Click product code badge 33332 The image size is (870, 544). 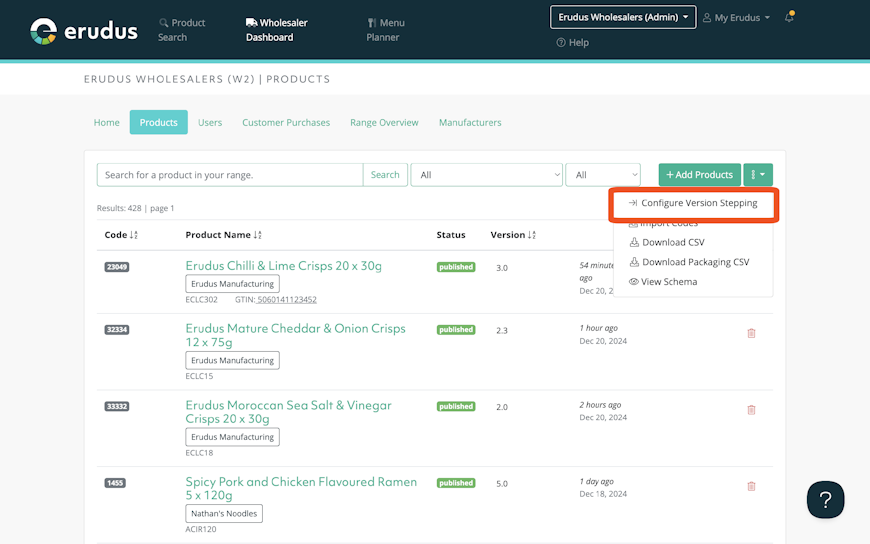tap(117, 406)
